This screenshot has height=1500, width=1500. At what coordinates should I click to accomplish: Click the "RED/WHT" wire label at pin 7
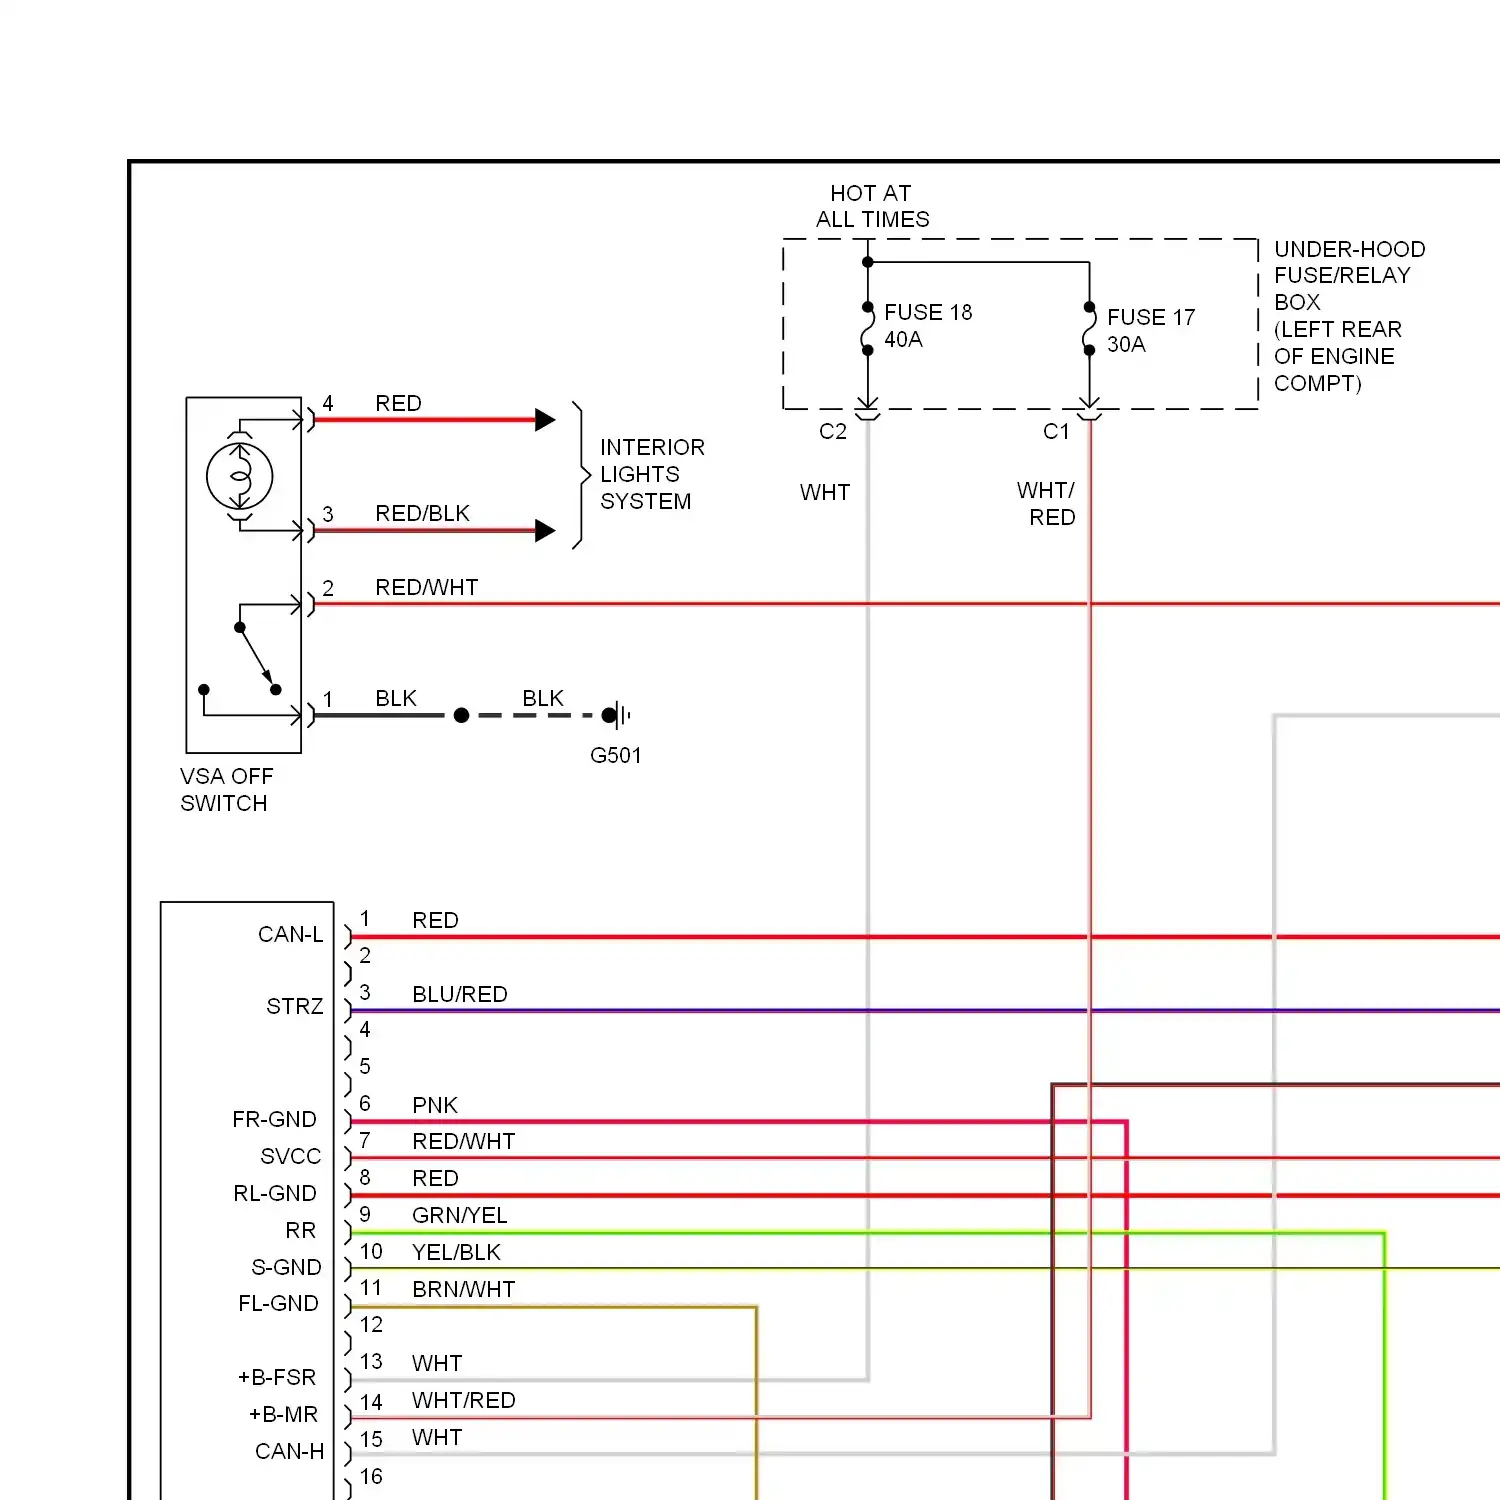(x=464, y=1141)
